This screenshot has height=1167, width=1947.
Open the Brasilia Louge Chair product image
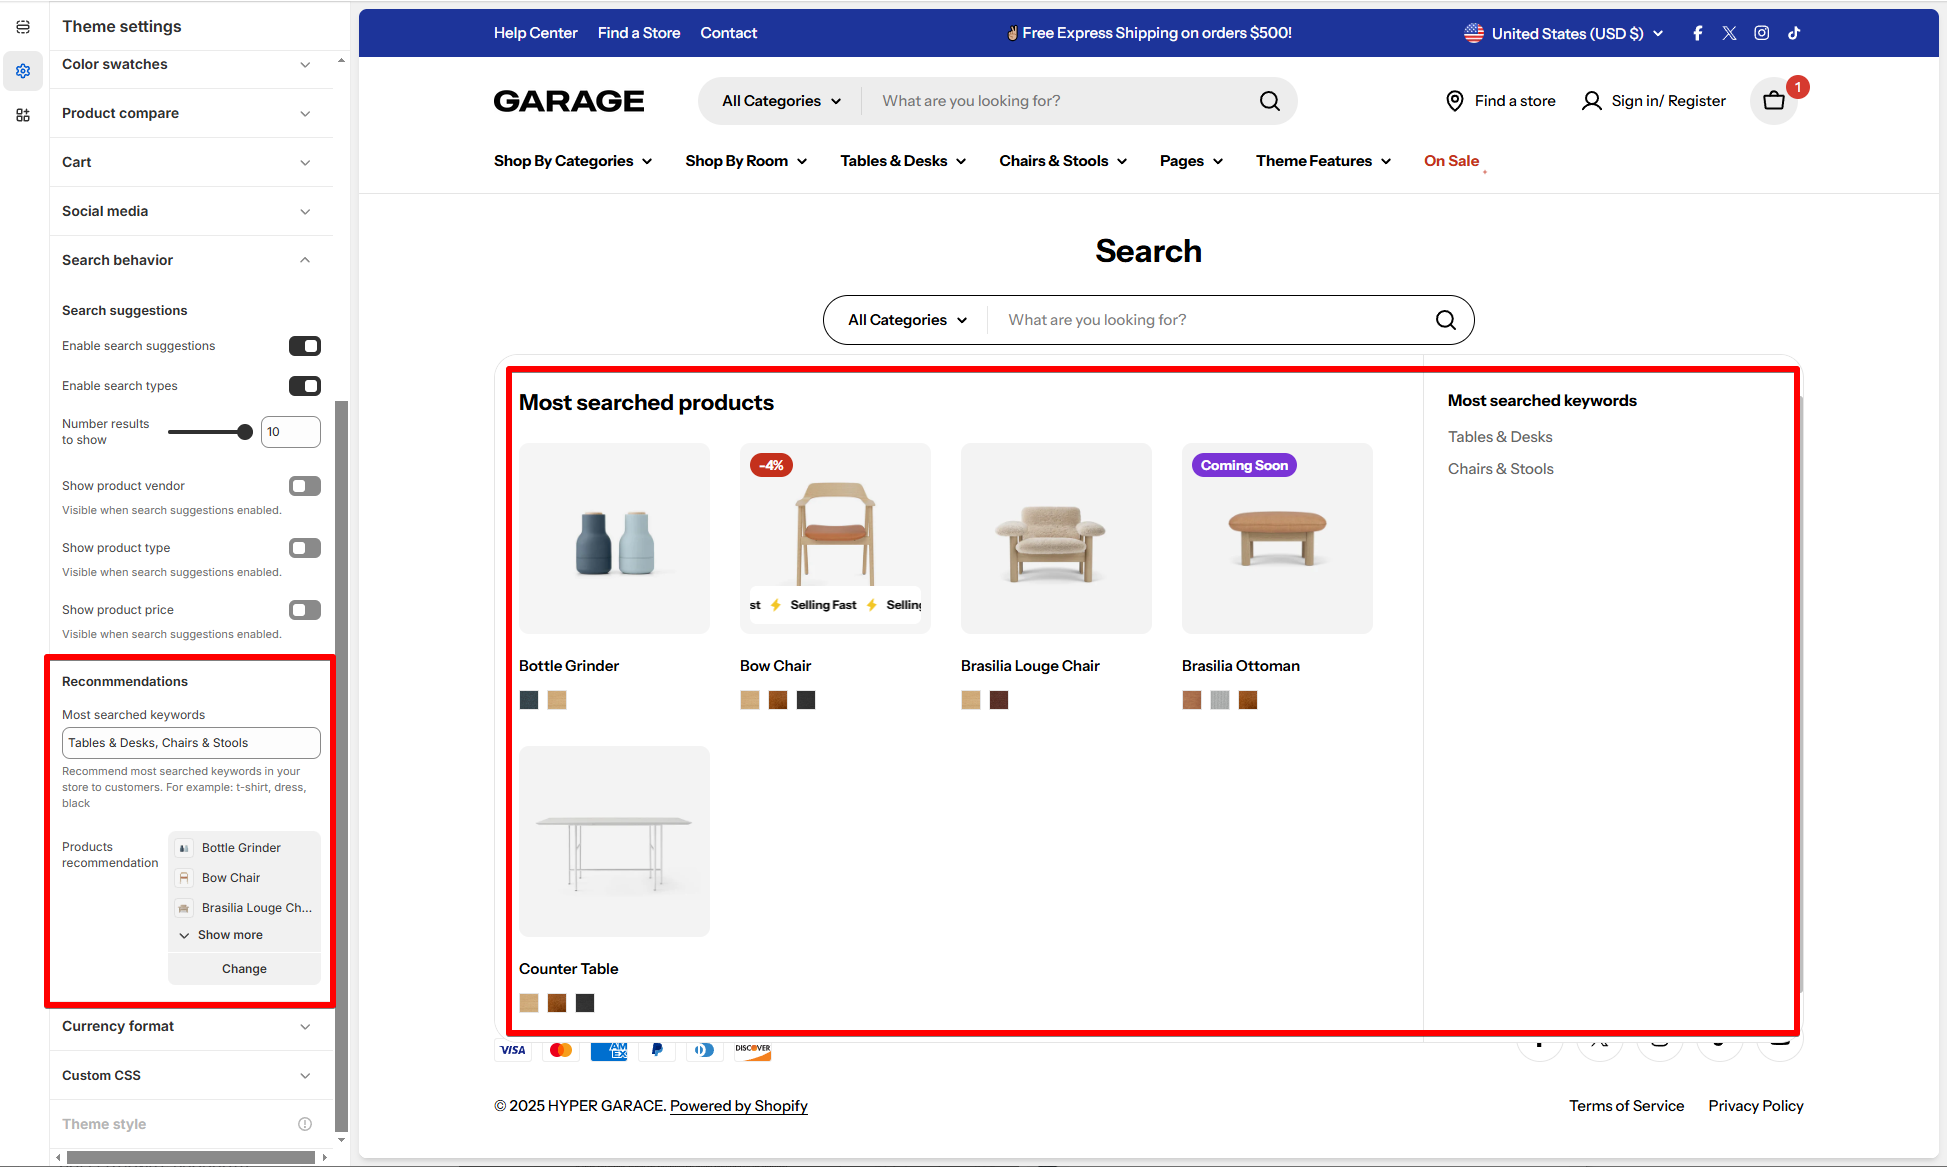click(1056, 538)
